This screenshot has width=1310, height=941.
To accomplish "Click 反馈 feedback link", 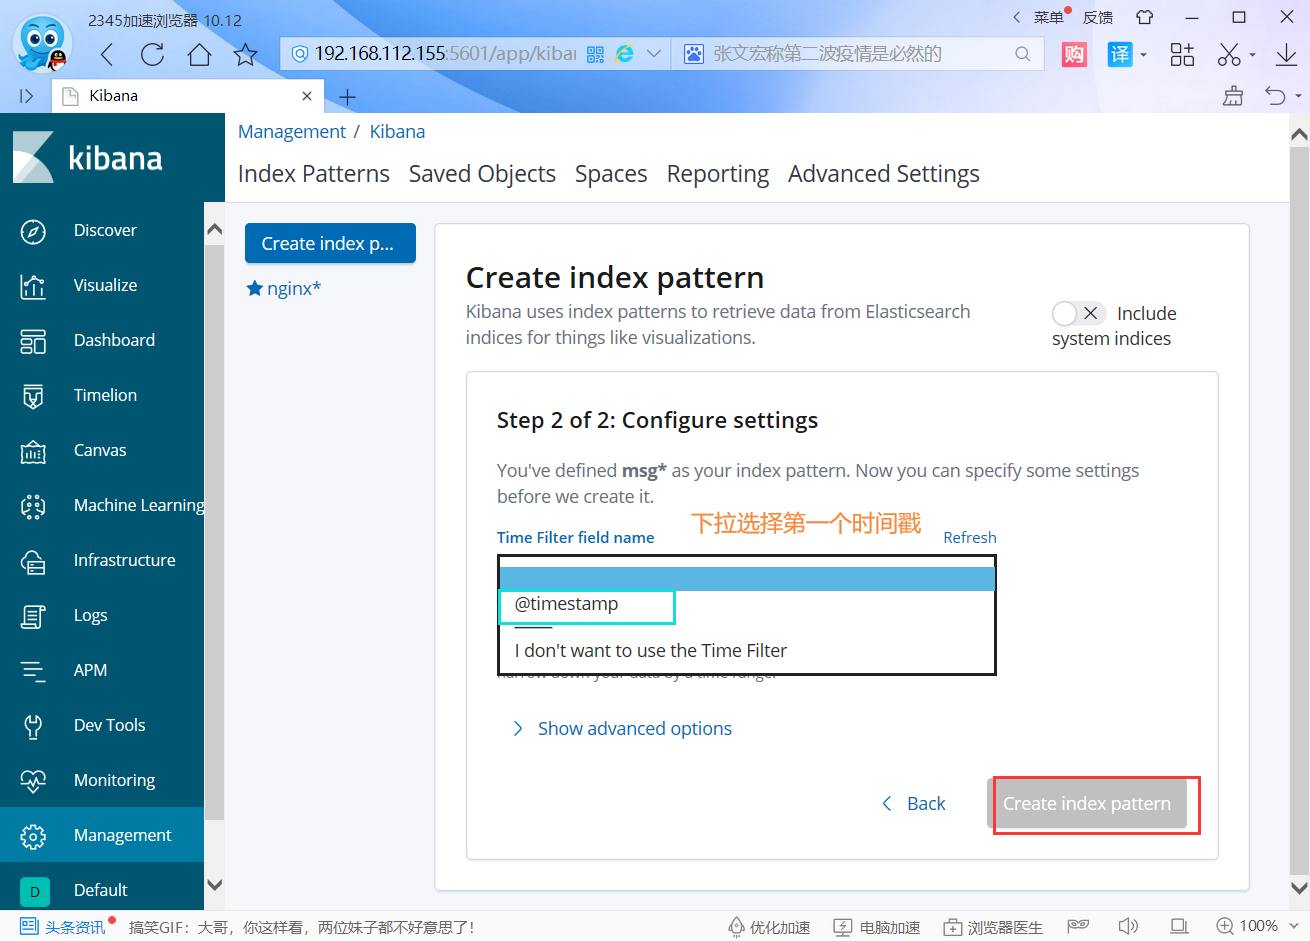I will (1098, 17).
